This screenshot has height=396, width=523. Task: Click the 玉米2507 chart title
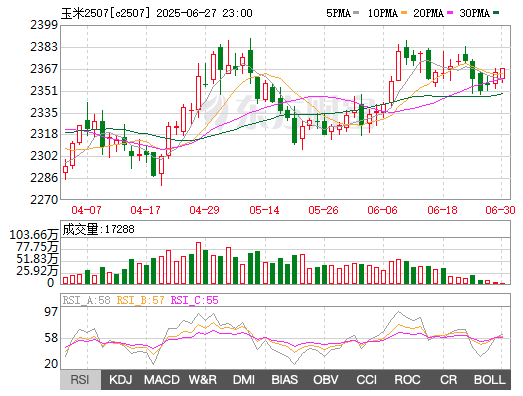pyautogui.click(x=85, y=13)
